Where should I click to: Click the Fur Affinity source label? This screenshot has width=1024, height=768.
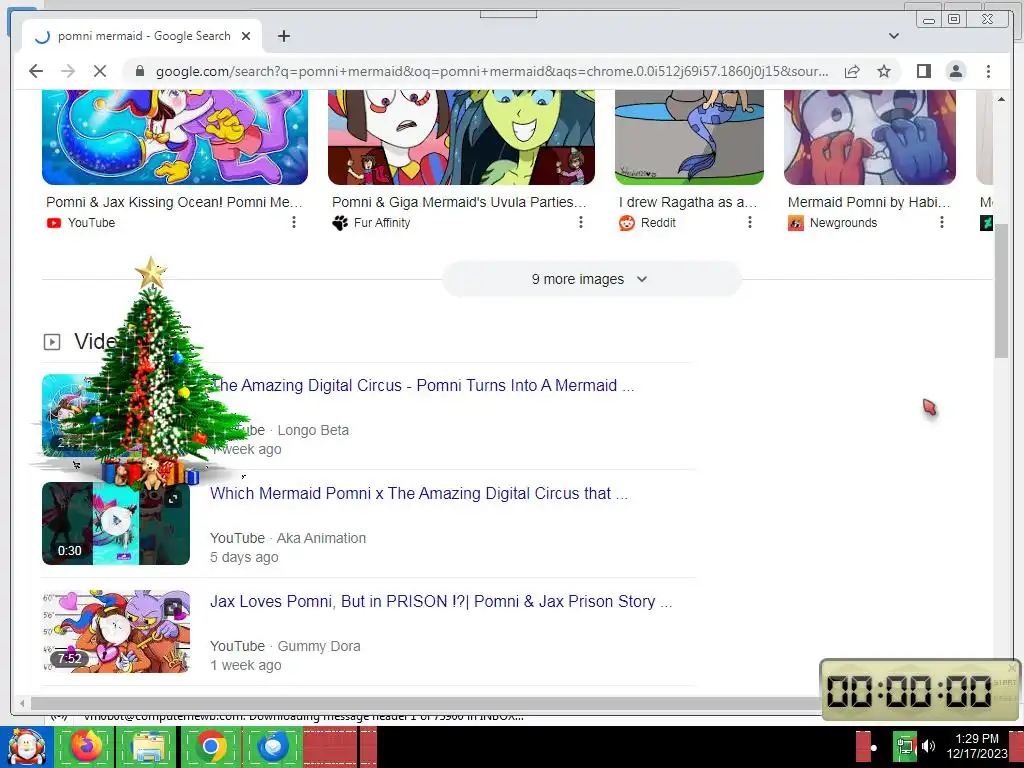tap(382, 223)
